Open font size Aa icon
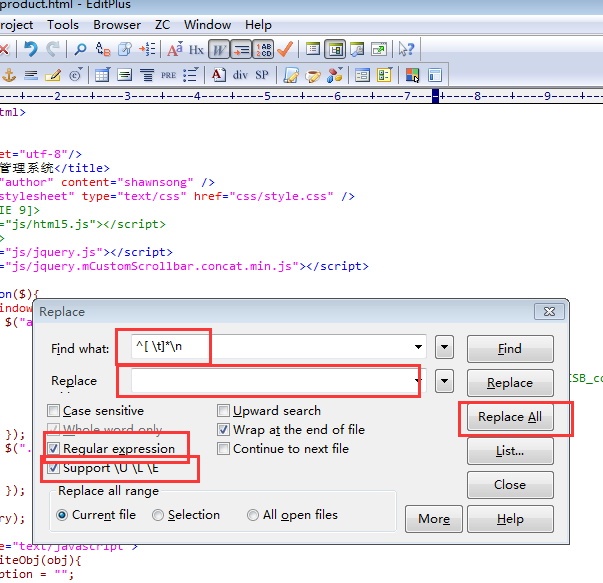 [x=175, y=49]
